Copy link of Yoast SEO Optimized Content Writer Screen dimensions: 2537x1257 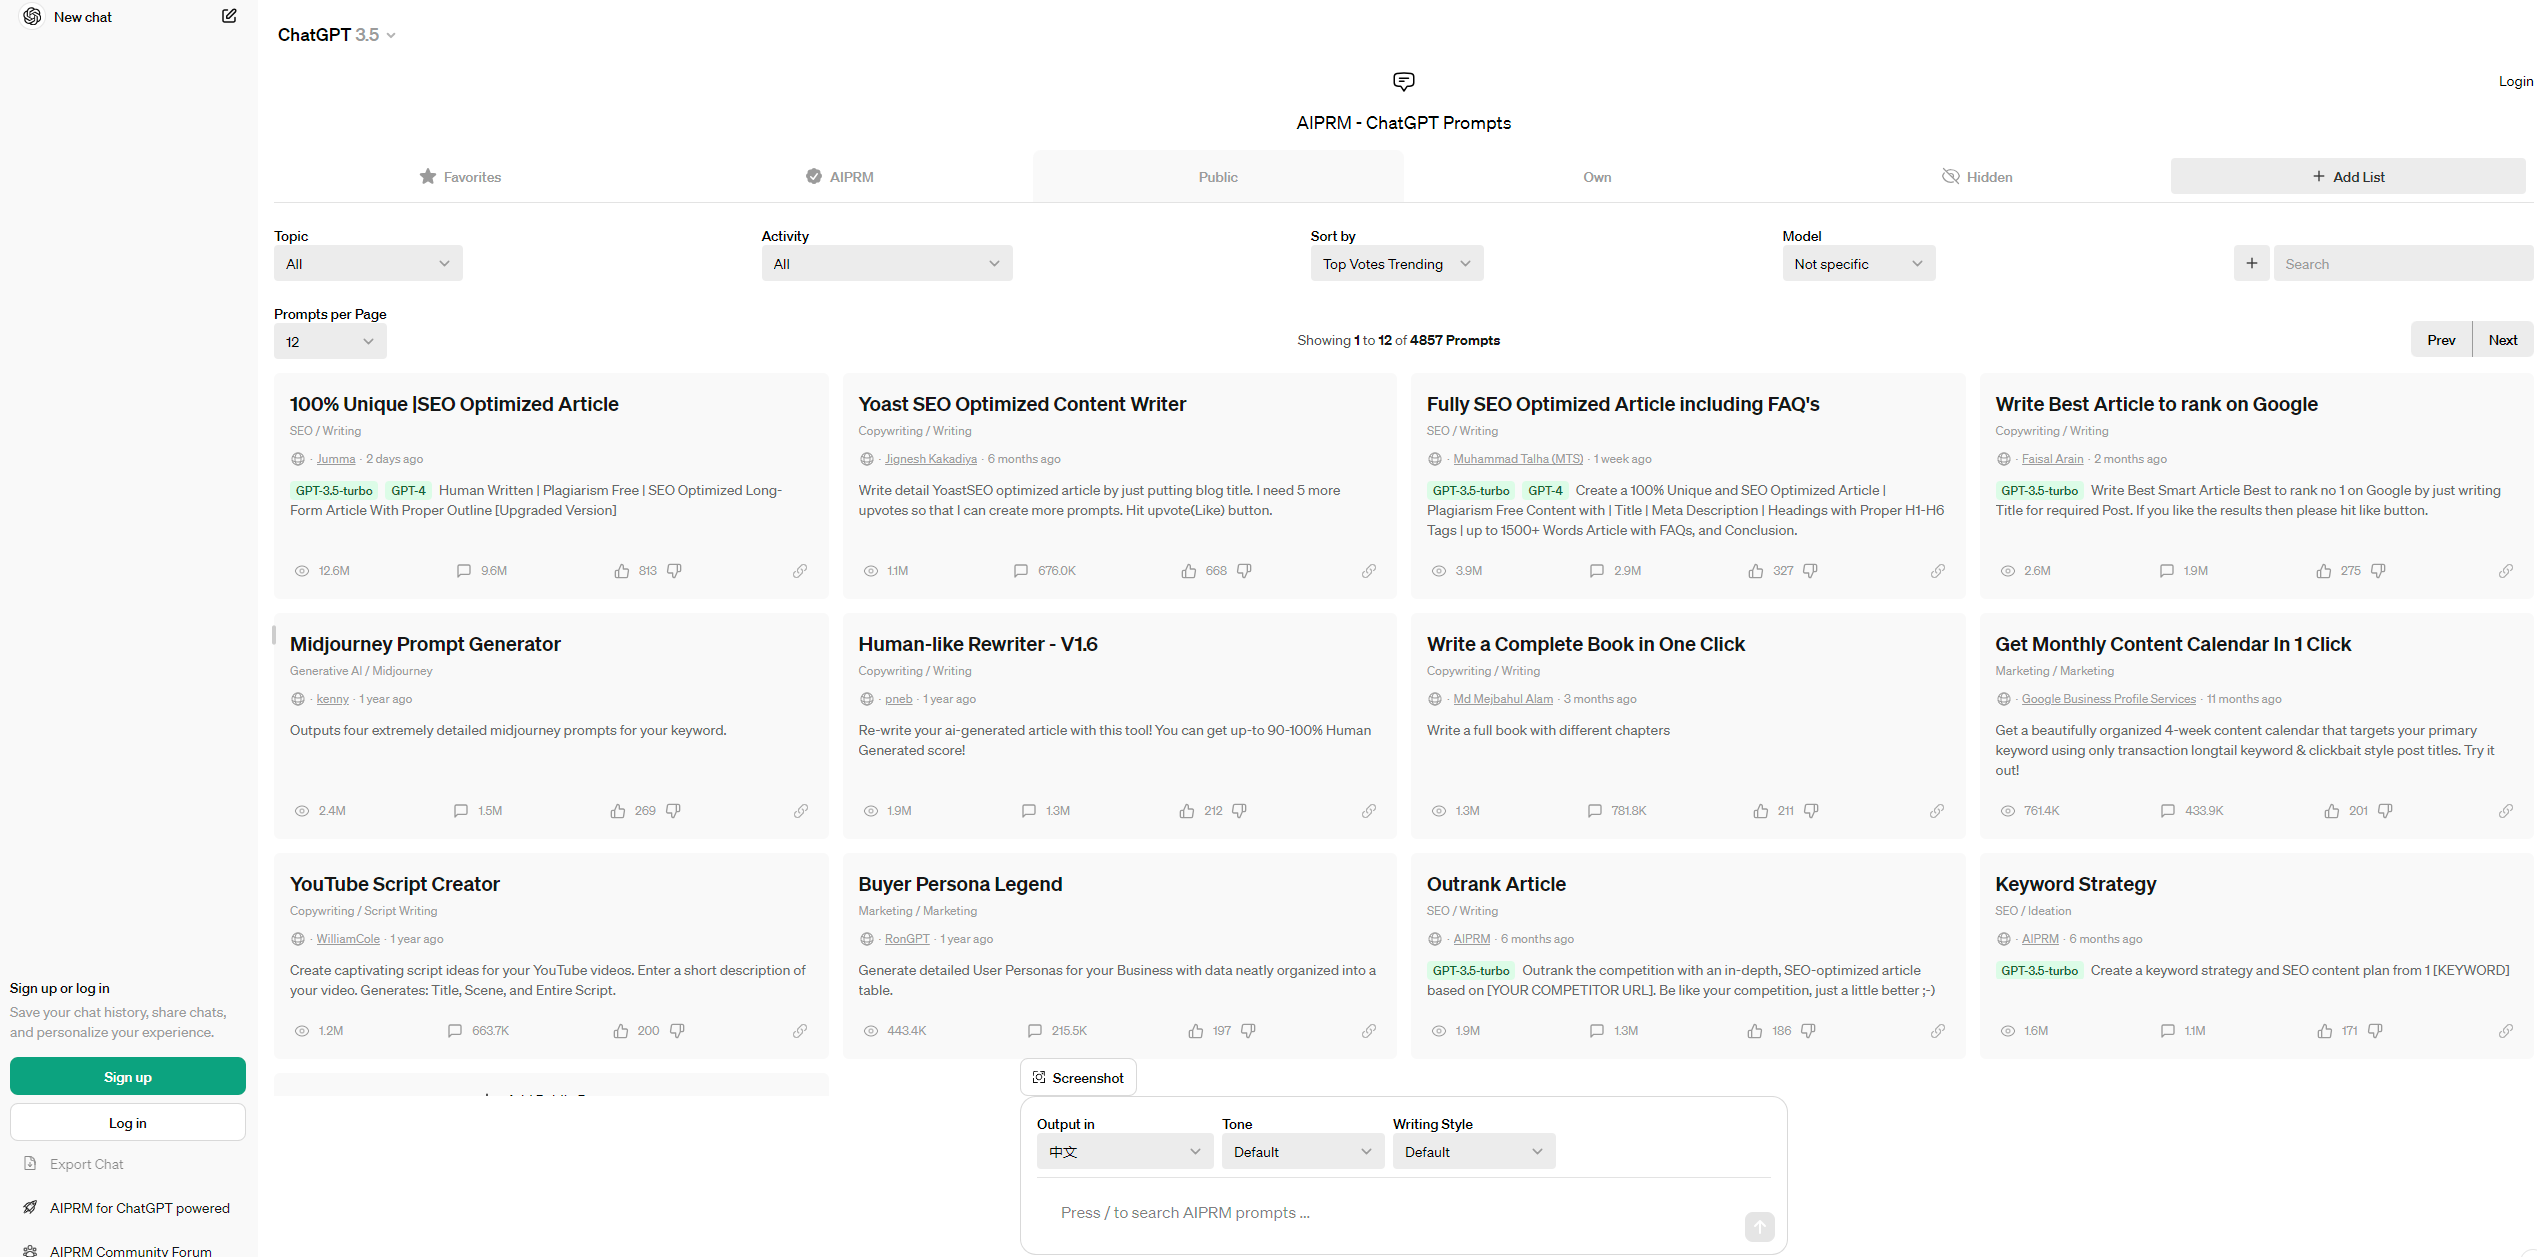tap(1369, 571)
